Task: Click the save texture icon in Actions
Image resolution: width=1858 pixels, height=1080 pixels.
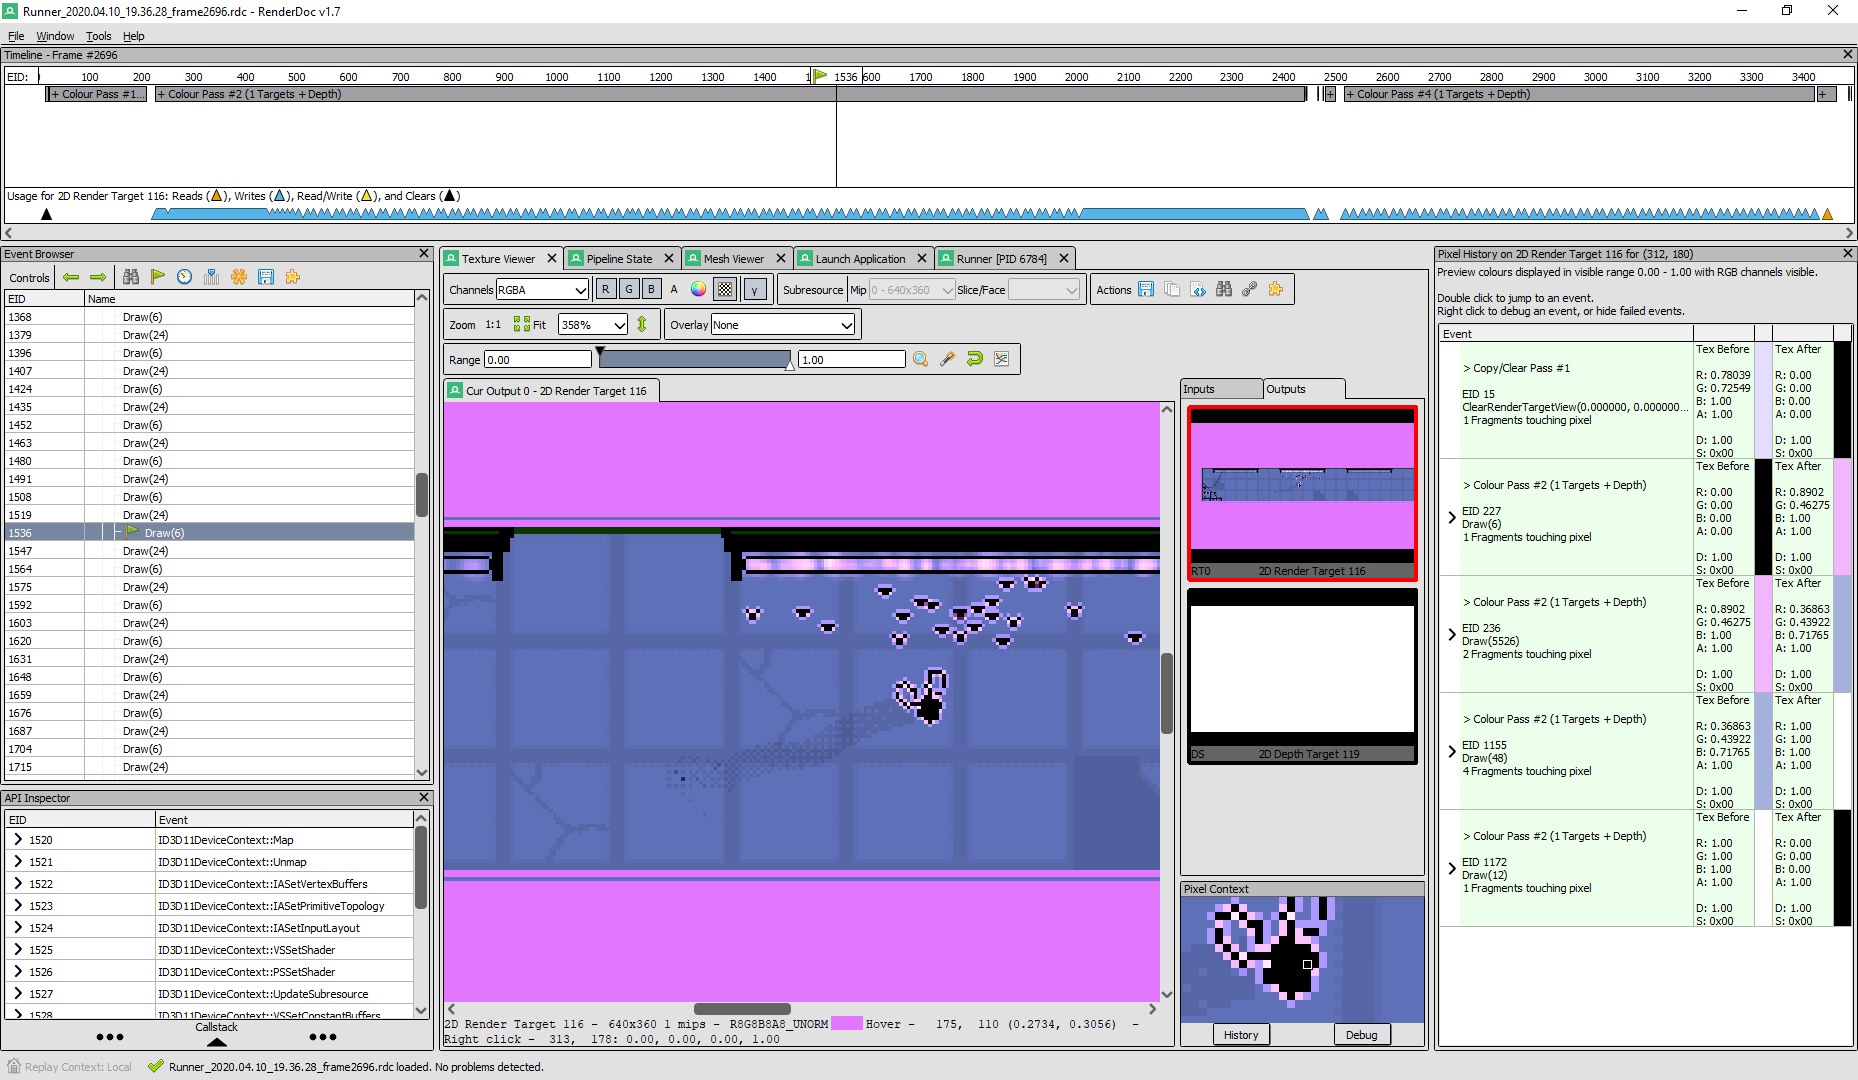Action: coord(1146,290)
